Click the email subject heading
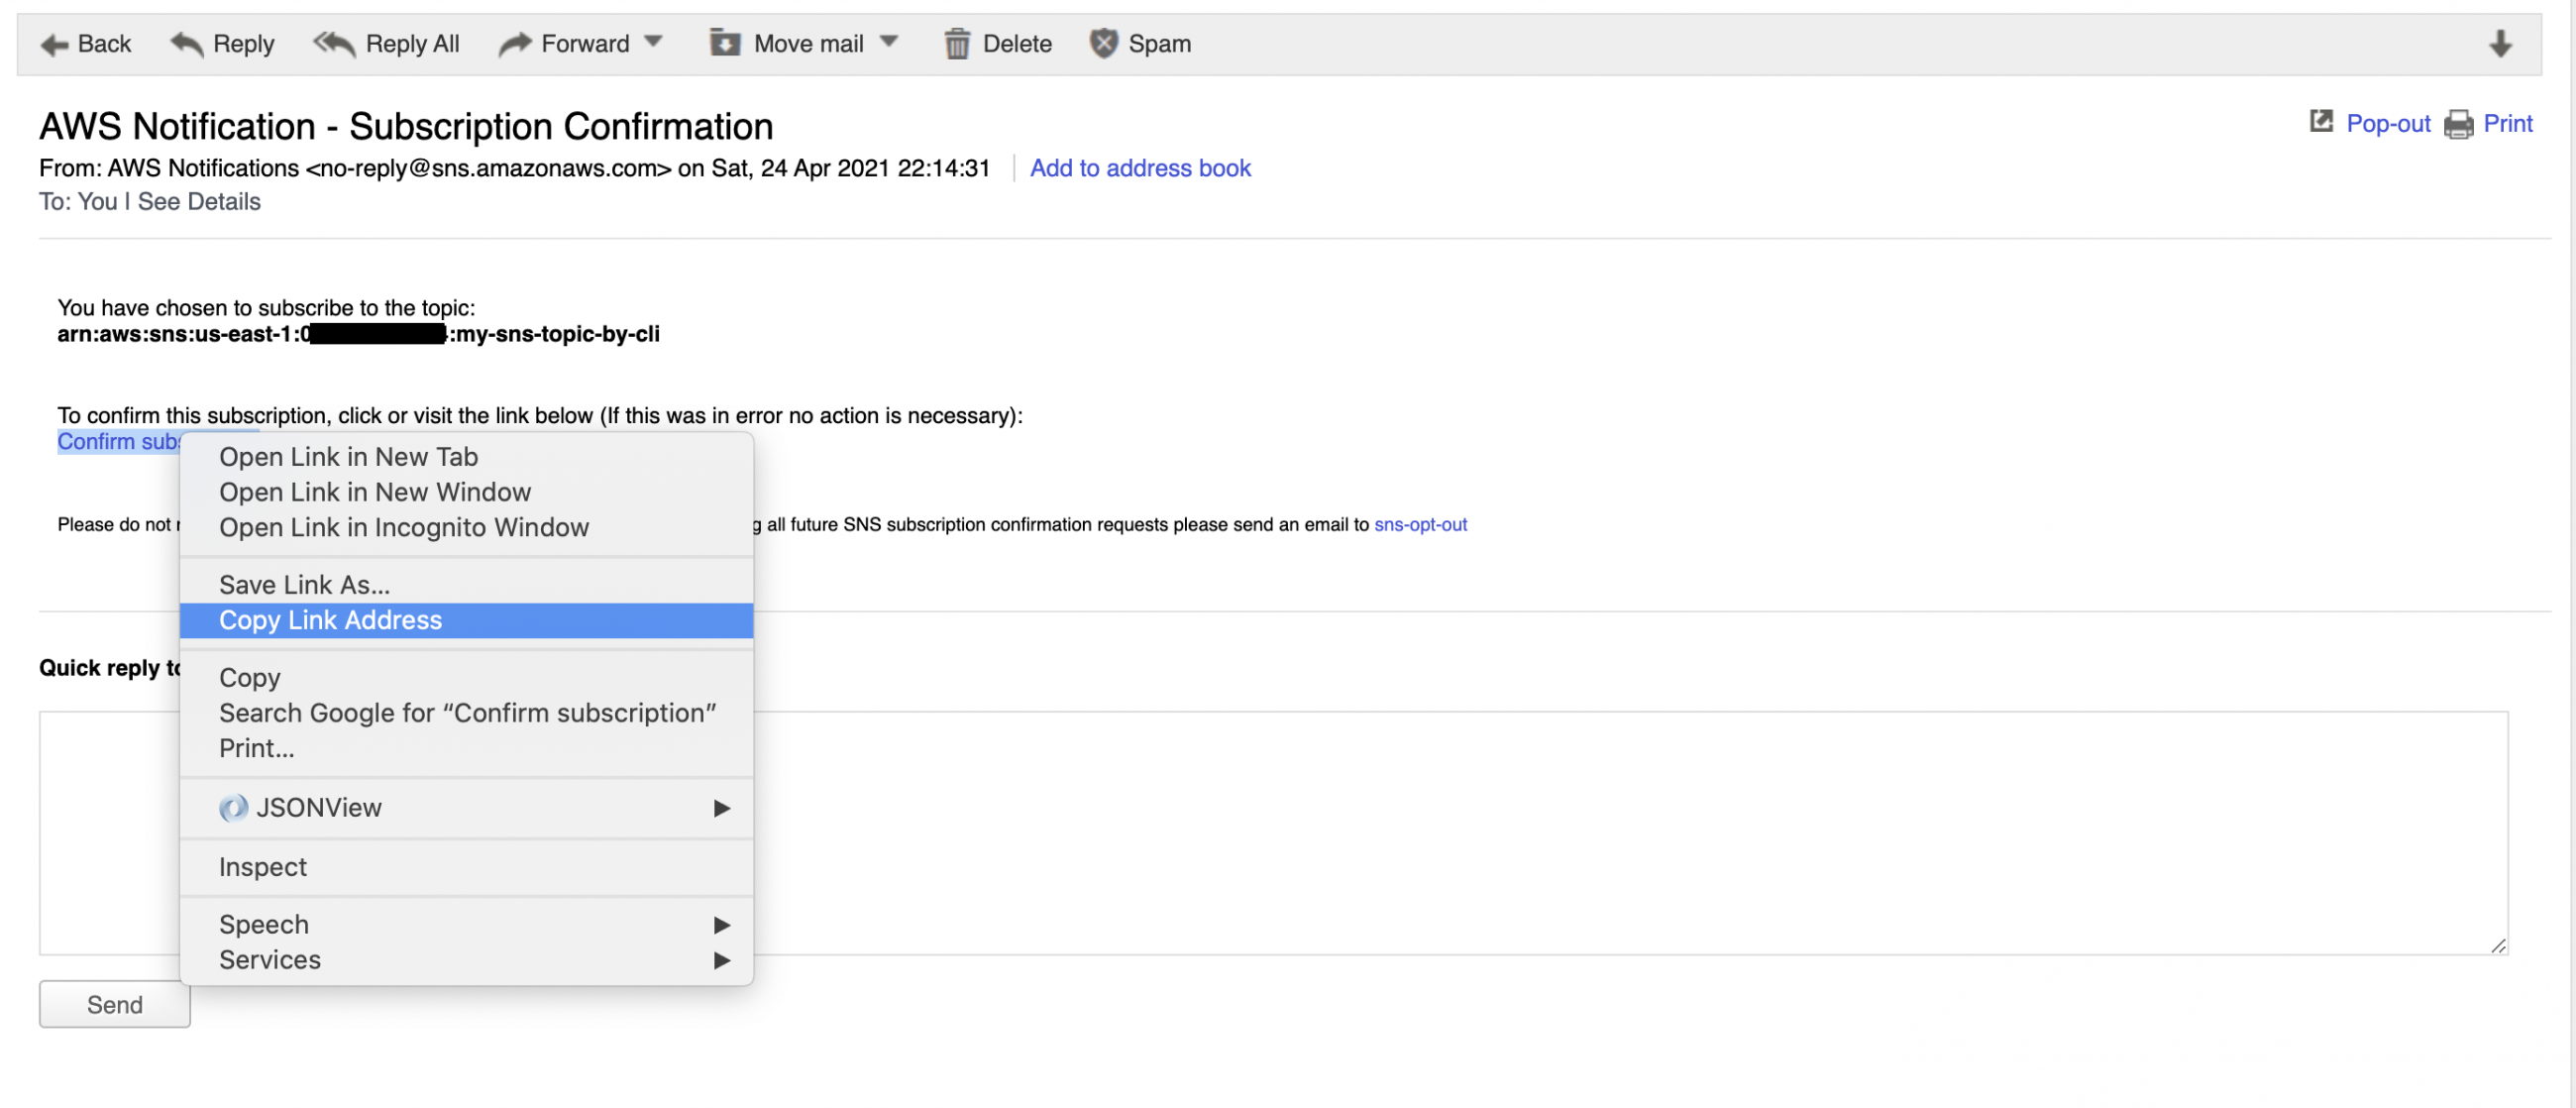This screenshot has width=2576, height=1108. click(x=406, y=127)
